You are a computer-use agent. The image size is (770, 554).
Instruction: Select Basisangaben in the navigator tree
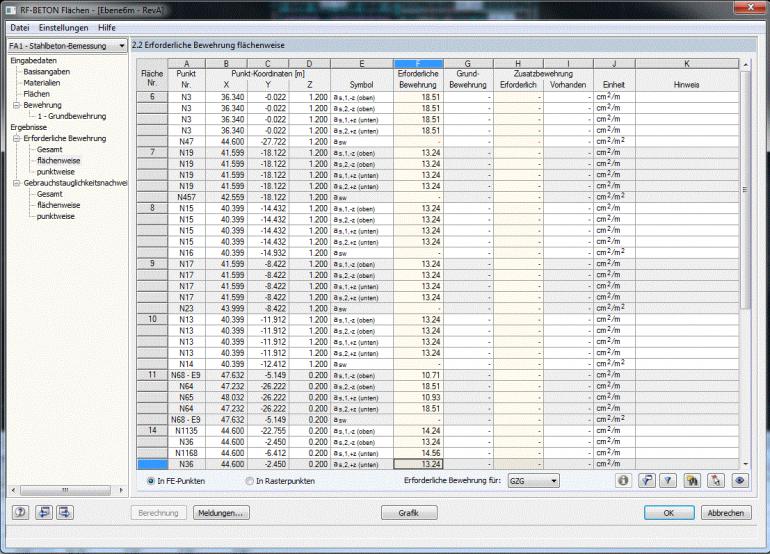point(47,72)
